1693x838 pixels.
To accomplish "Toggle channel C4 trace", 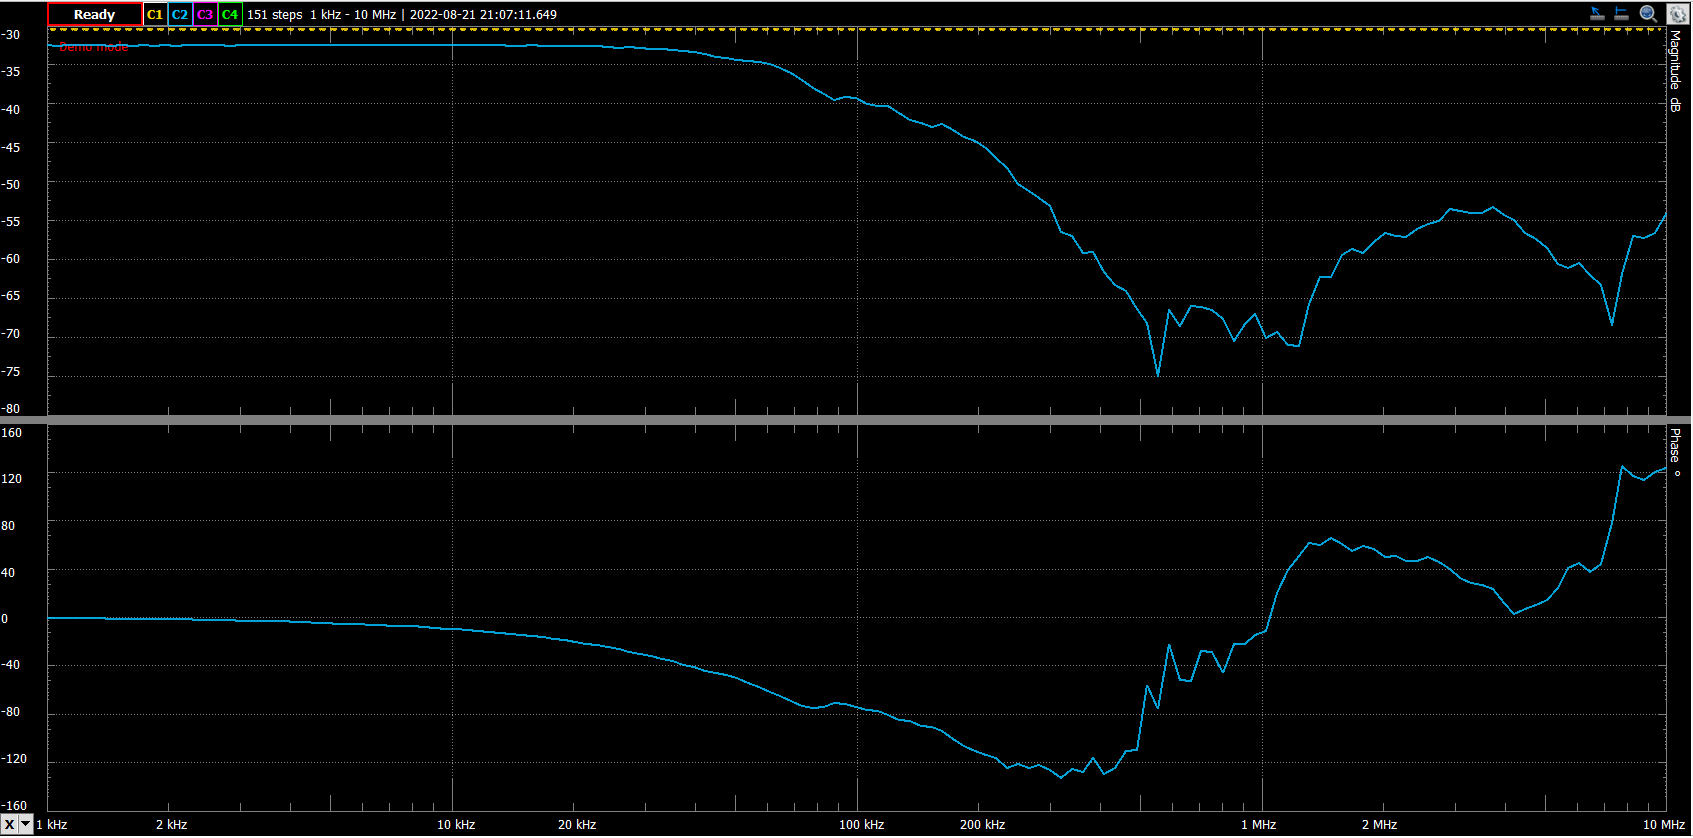I will [x=230, y=15].
